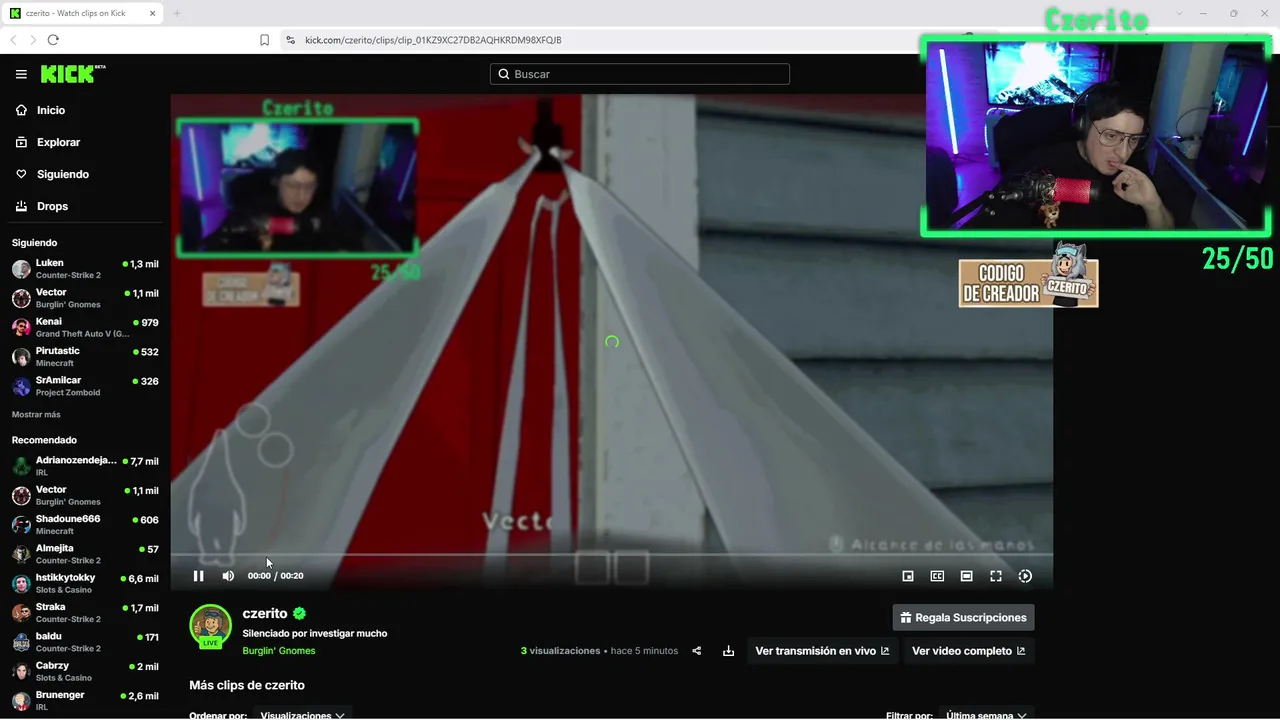Open baldu's channel avatar
The height and width of the screenshot is (720, 1280).
(21, 642)
